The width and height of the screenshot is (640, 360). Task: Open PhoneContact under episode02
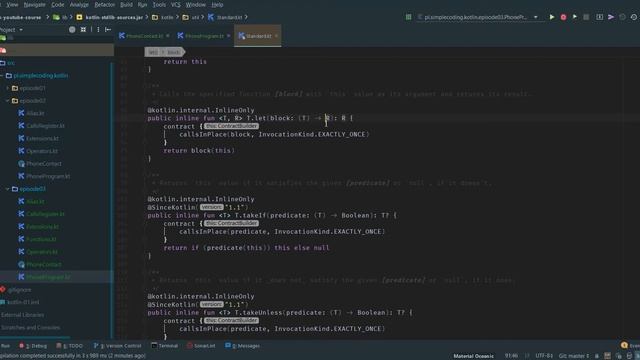[x=40, y=164]
